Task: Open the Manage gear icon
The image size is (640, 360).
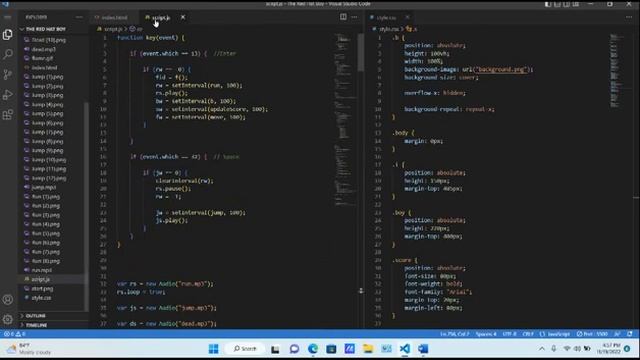Action: [x=7, y=319]
